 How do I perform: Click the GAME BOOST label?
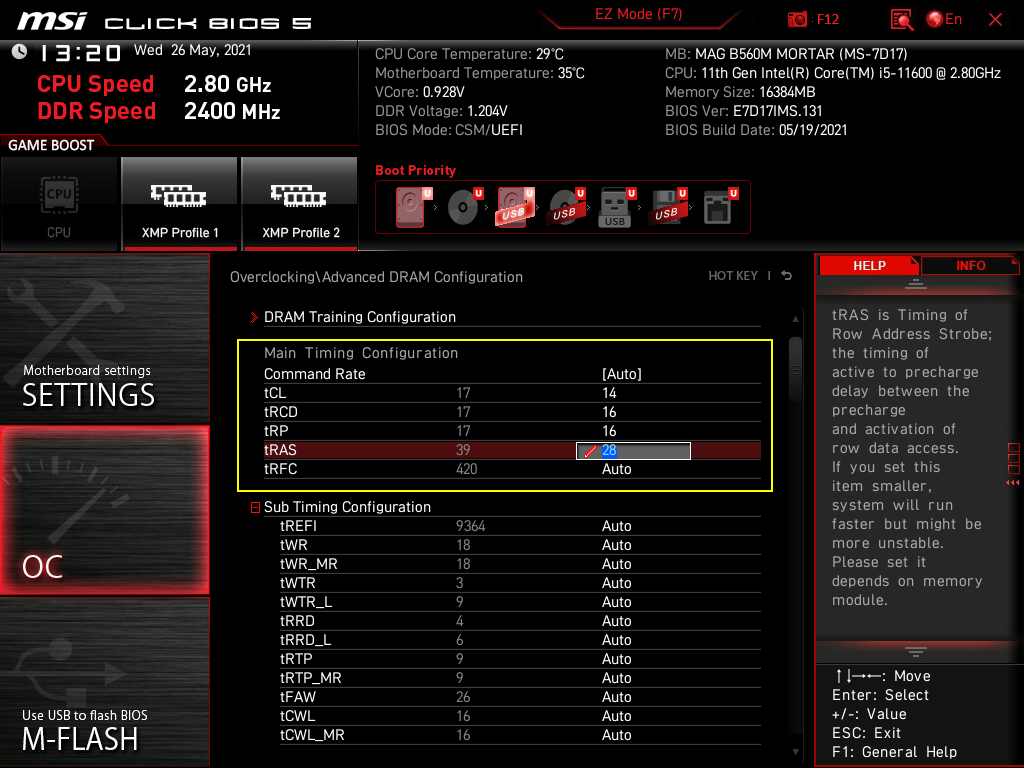(x=51, y=145)
